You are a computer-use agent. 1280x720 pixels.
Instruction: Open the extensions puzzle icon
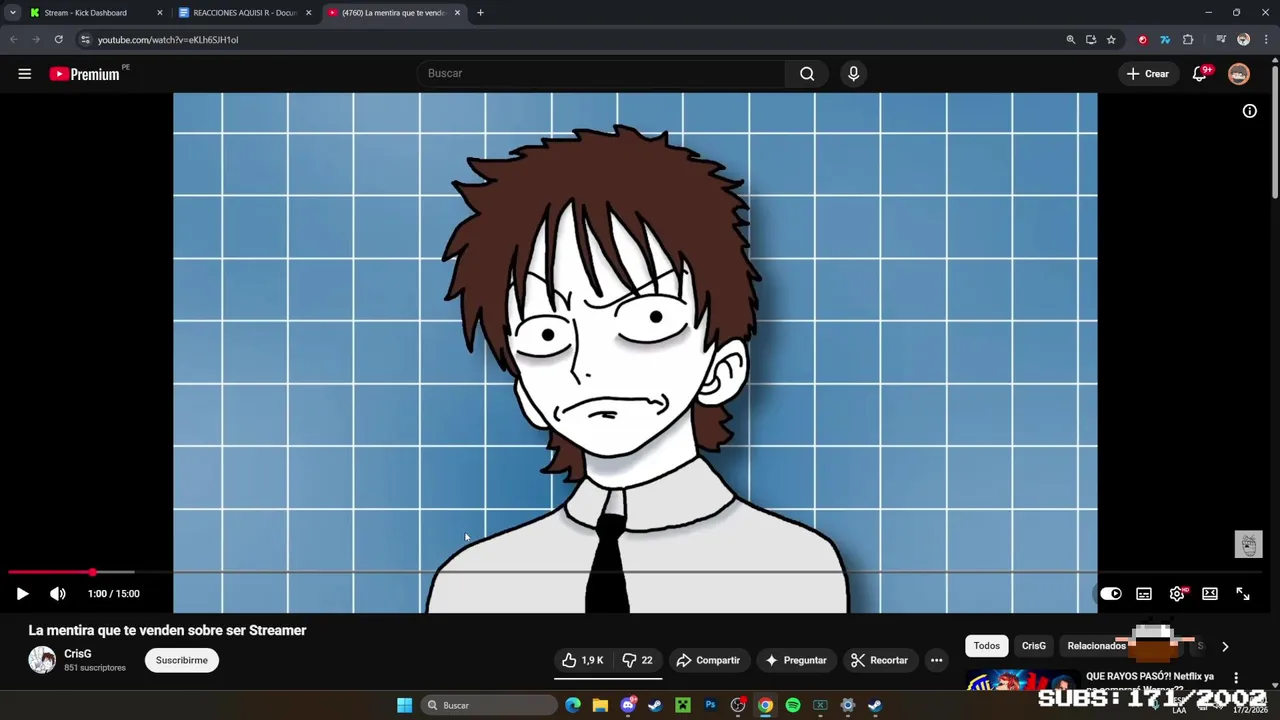pos(1188,40)
